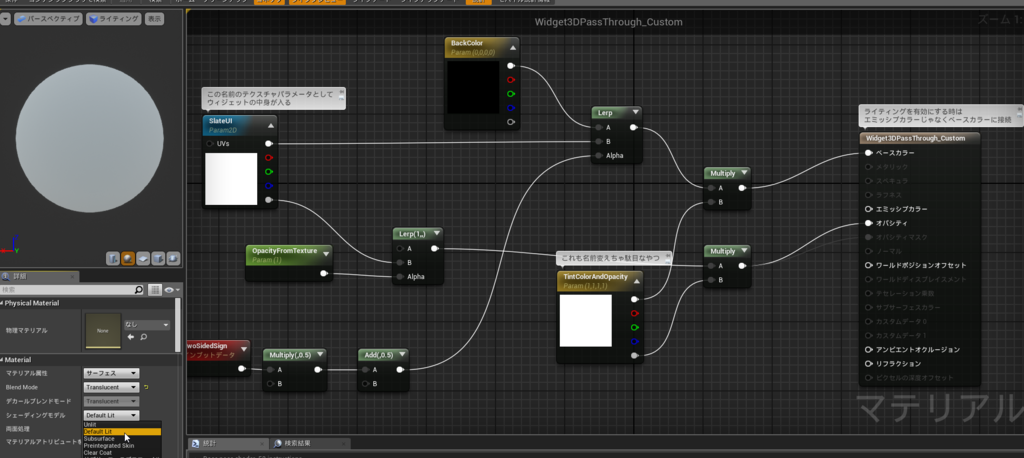The height and width of the screenshot is (458, 1024).
Task: Choose Default Lit from shading model list
Action: 121,432
